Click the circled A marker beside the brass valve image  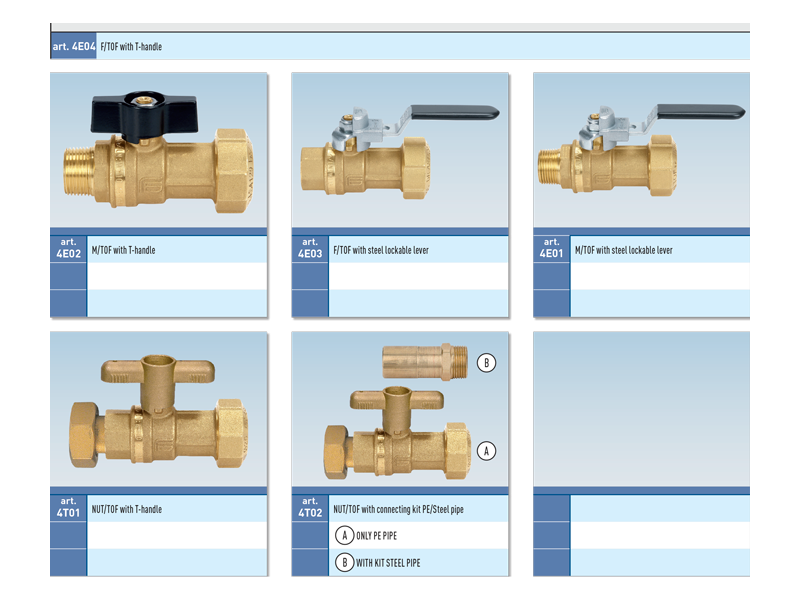point(487,451)
